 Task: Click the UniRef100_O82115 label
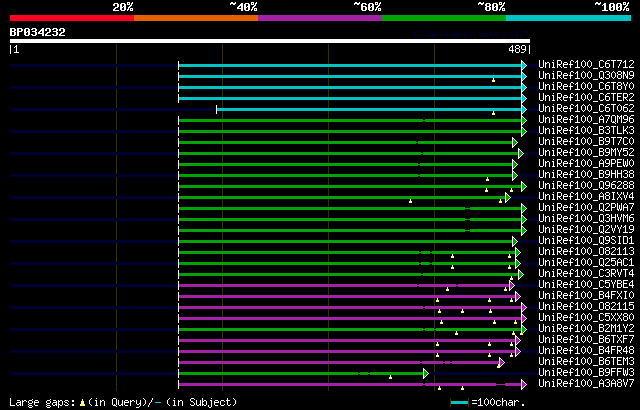[586, 306]
